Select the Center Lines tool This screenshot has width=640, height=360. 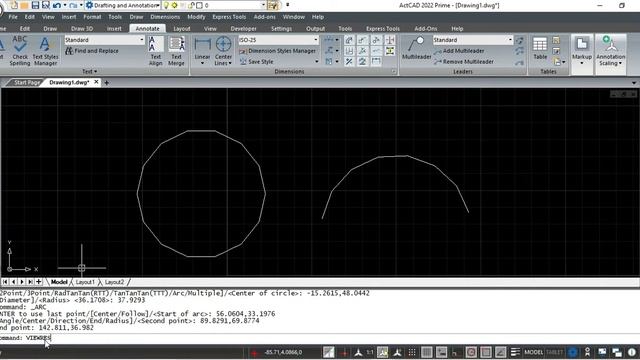click(223, 51)
